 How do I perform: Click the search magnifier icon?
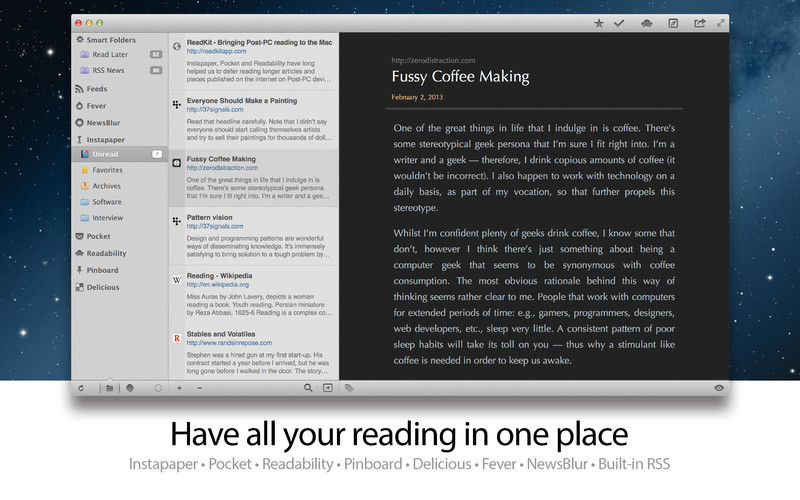click(308, 387)
